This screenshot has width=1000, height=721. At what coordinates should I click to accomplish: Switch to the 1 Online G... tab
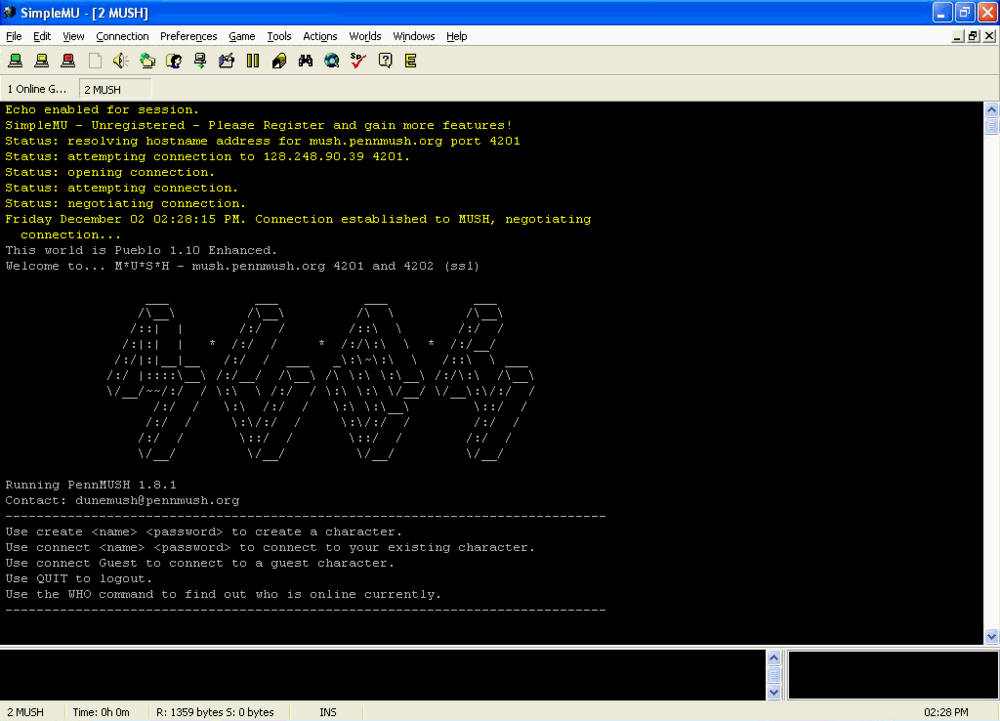[x=37, y=89]
